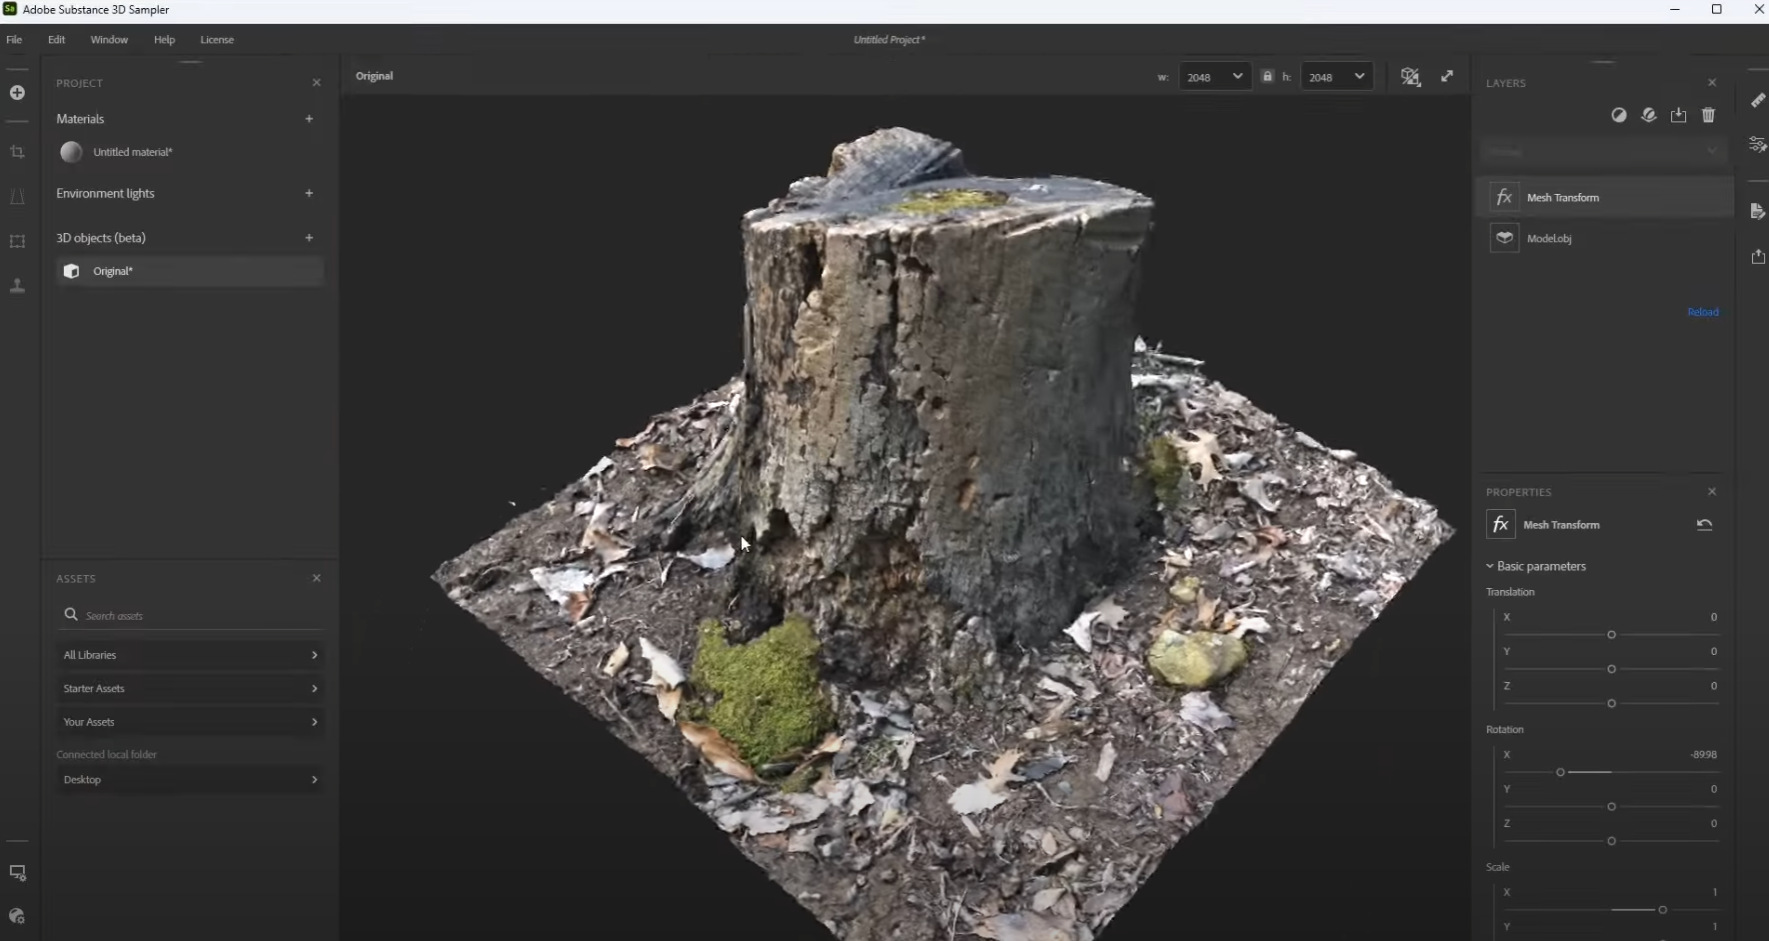Click the import layer icon
1769x941 pixels.
pos(1678,116)
